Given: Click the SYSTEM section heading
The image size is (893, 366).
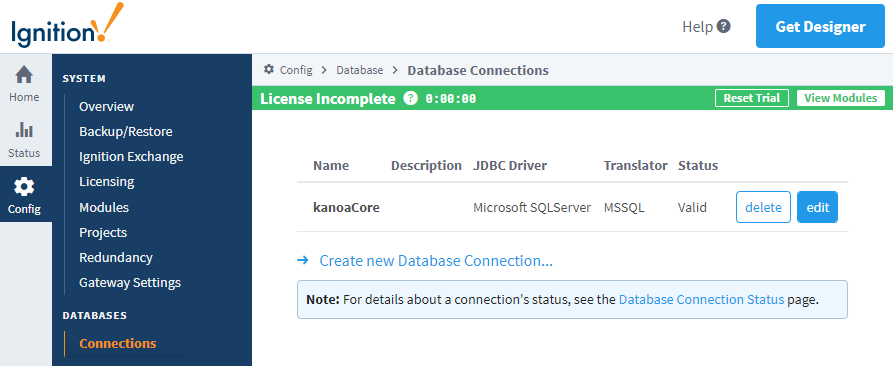Looking at the screenshot, I should [84, 79].
